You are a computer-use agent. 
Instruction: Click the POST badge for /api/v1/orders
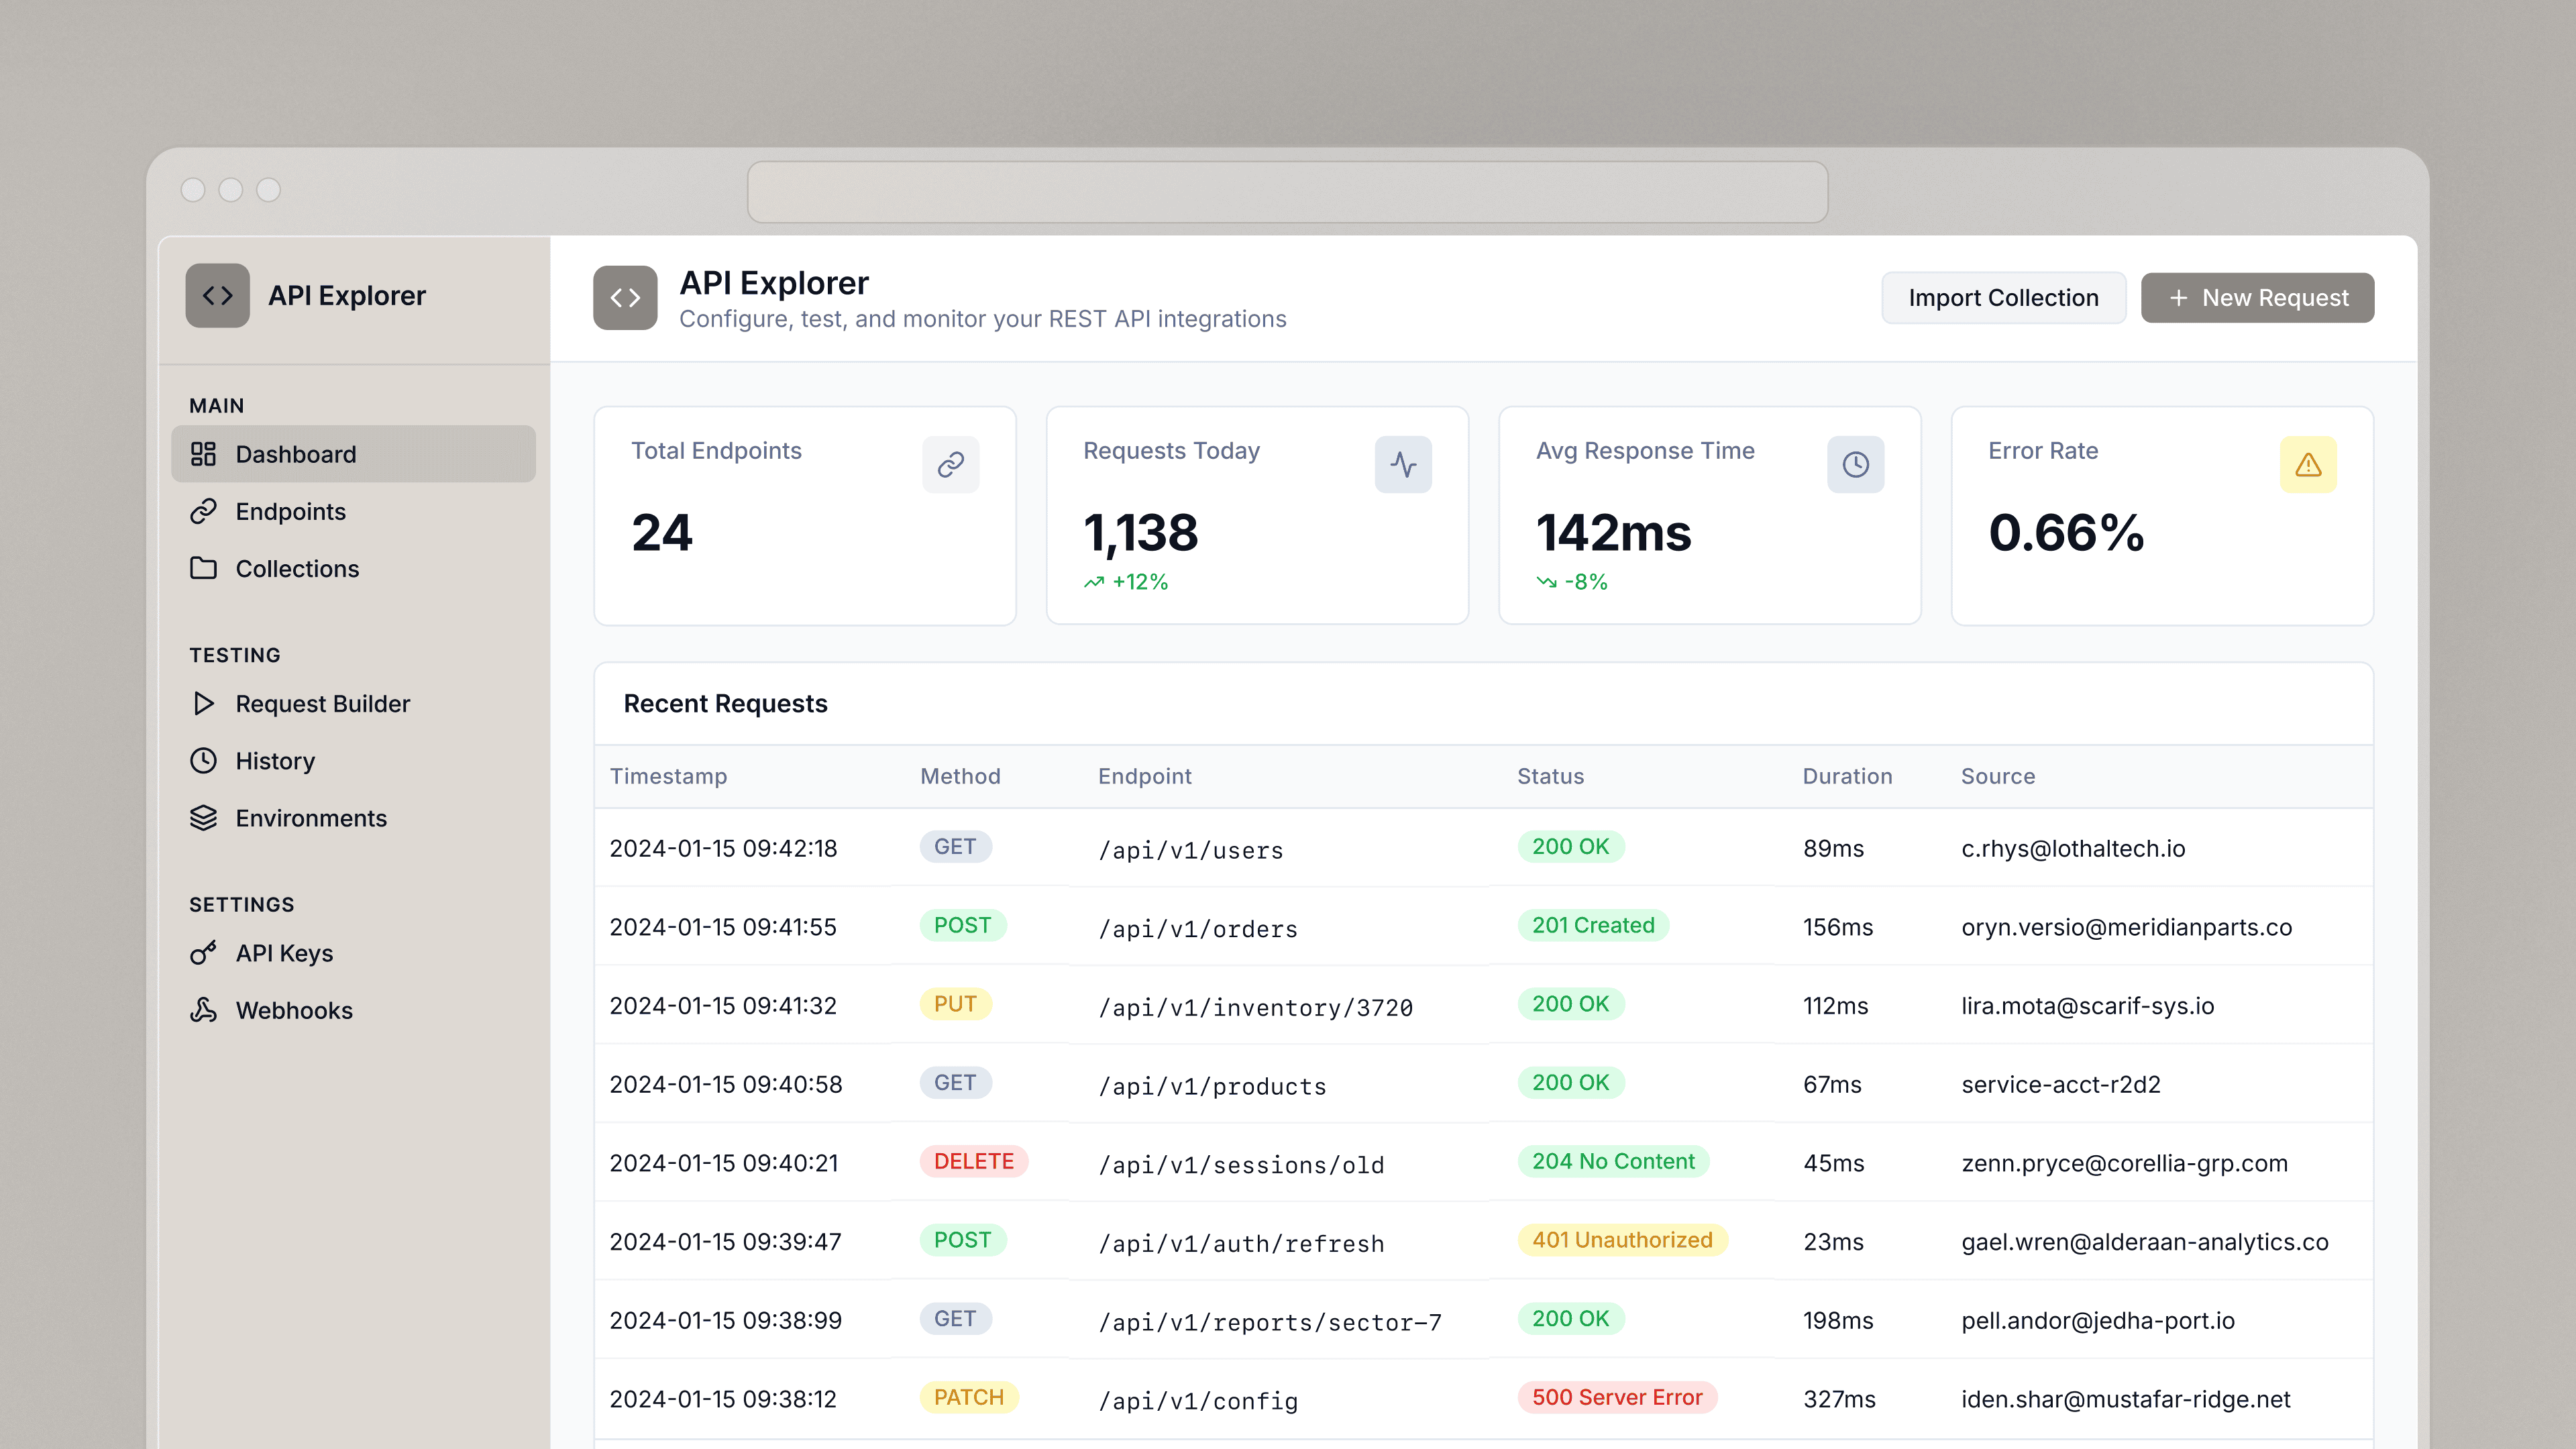point(962,925)
